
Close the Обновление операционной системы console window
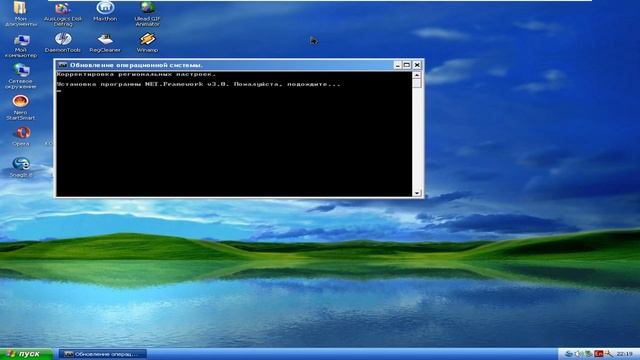click(x=417, y=65)
